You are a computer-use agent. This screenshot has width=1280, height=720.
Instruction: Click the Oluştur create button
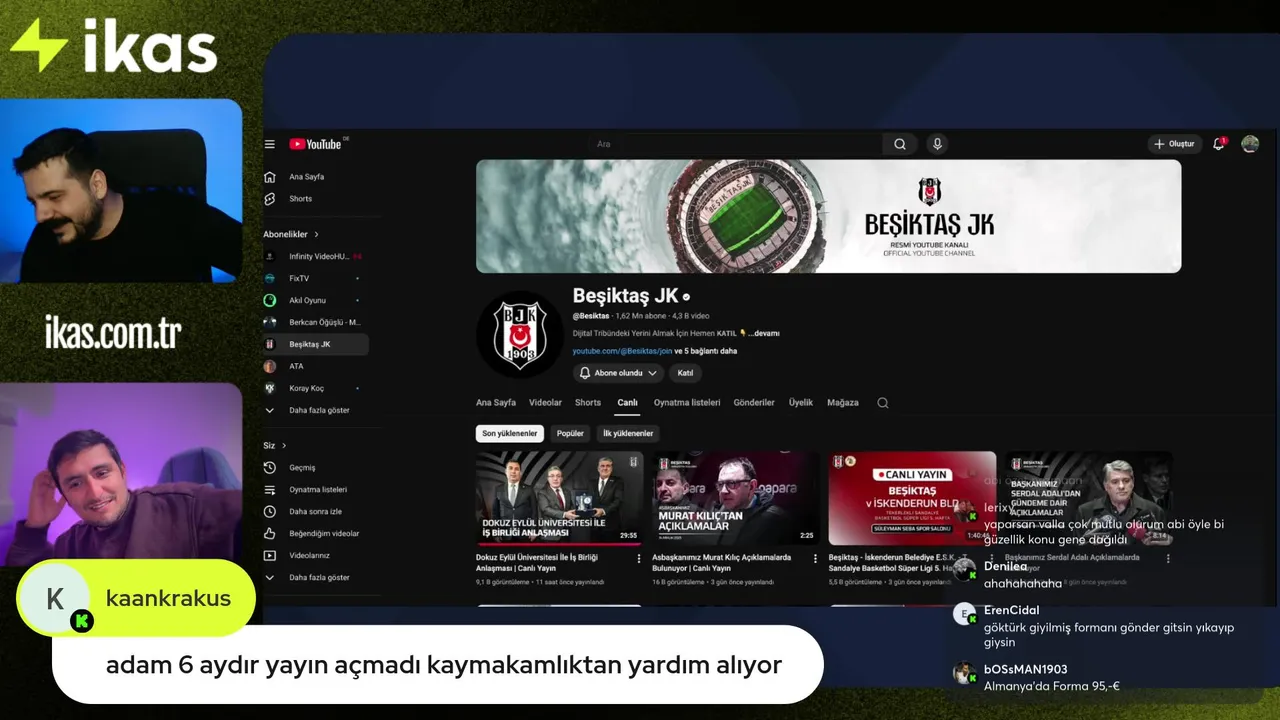tap(1175, 144)
